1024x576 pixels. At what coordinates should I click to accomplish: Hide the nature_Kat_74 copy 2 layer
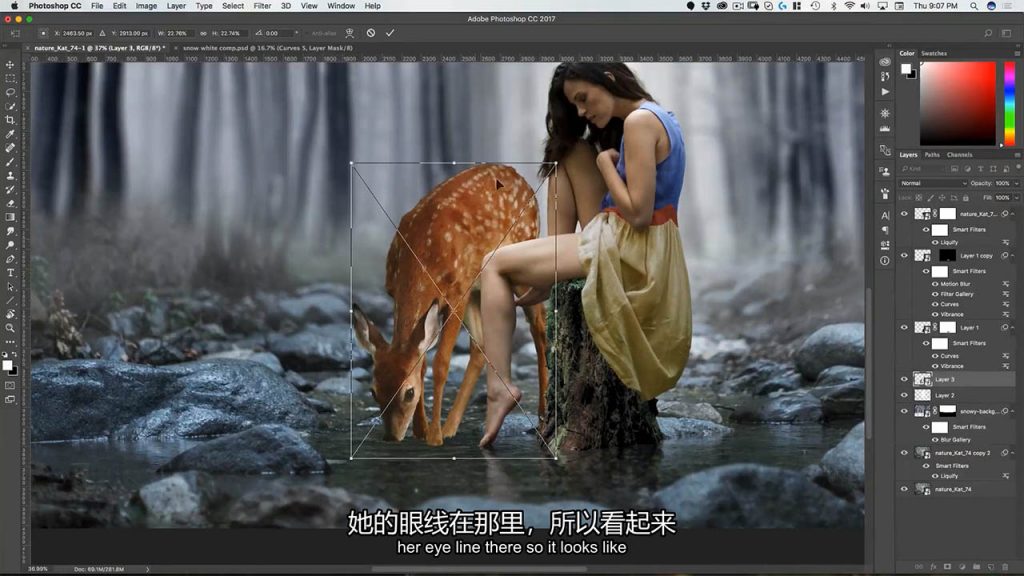pos(904,453)
